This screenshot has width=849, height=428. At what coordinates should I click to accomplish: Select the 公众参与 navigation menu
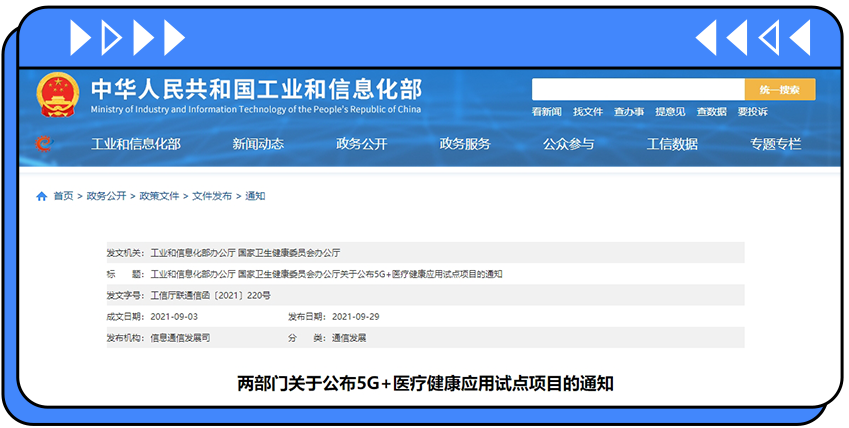pyautogui.click(x=569, y=144)
